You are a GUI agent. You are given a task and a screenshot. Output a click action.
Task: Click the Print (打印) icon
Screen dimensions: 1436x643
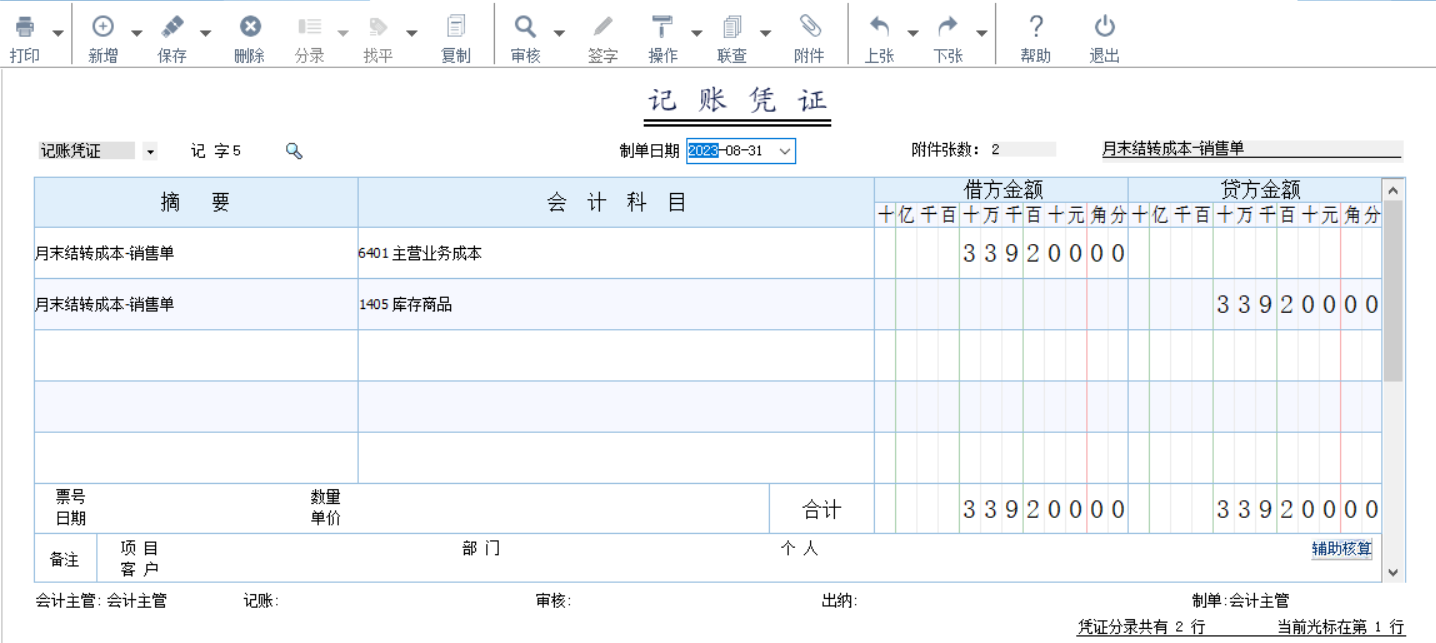pos(25,28)
